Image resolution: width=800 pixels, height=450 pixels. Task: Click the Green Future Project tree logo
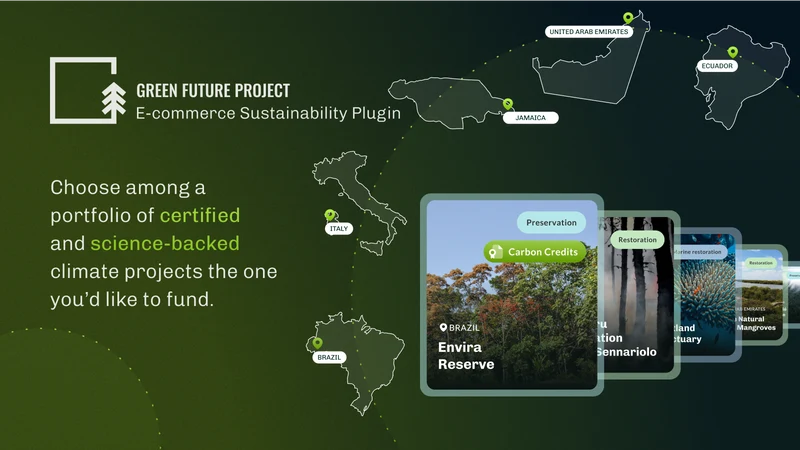[88, 90]
